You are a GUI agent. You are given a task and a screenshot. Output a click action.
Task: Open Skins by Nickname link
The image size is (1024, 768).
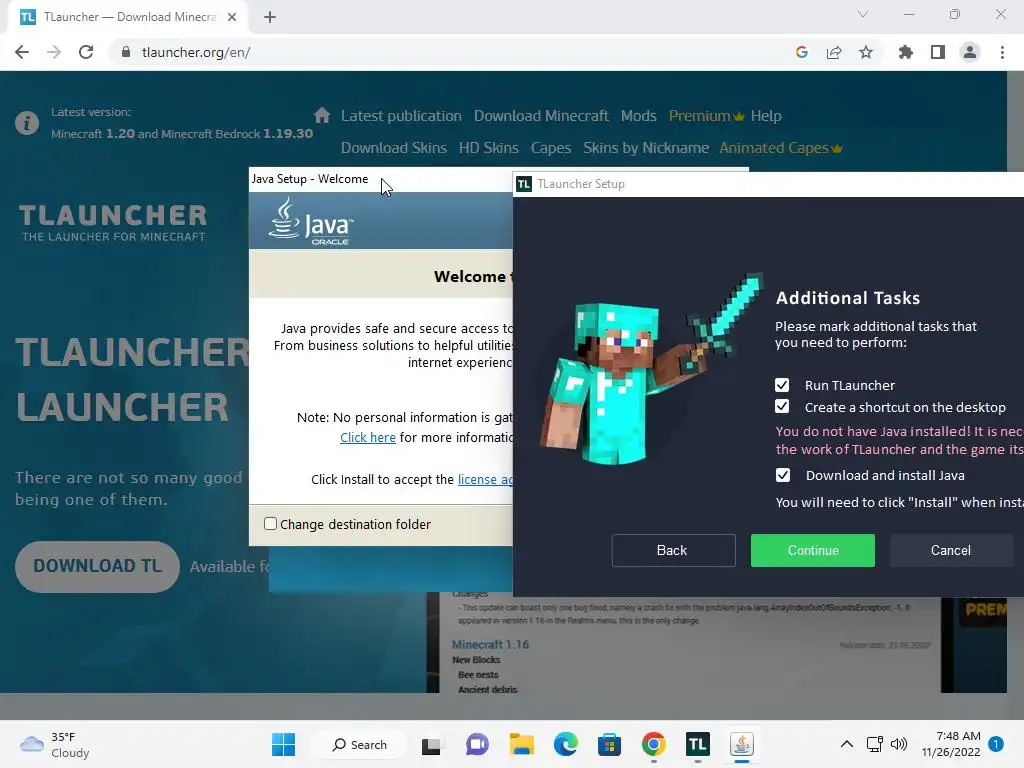tap(646, 148)
